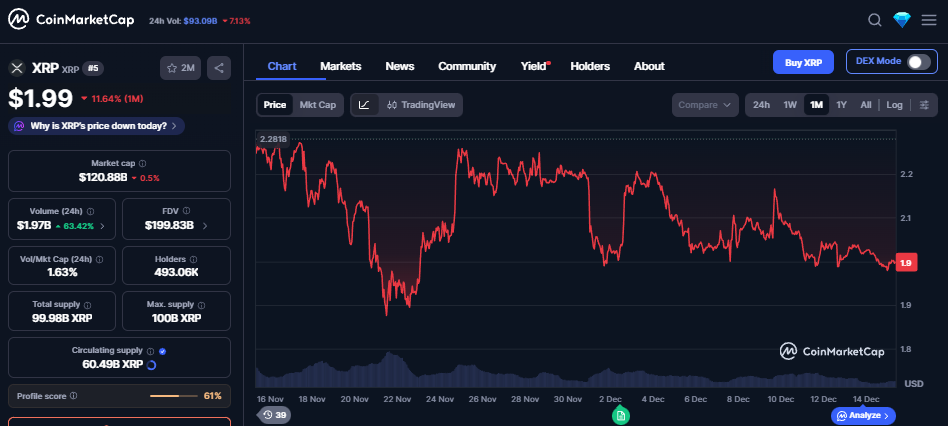Screen dimensions: 948x426
Task: Open the About tab
Action: (649, 66)
